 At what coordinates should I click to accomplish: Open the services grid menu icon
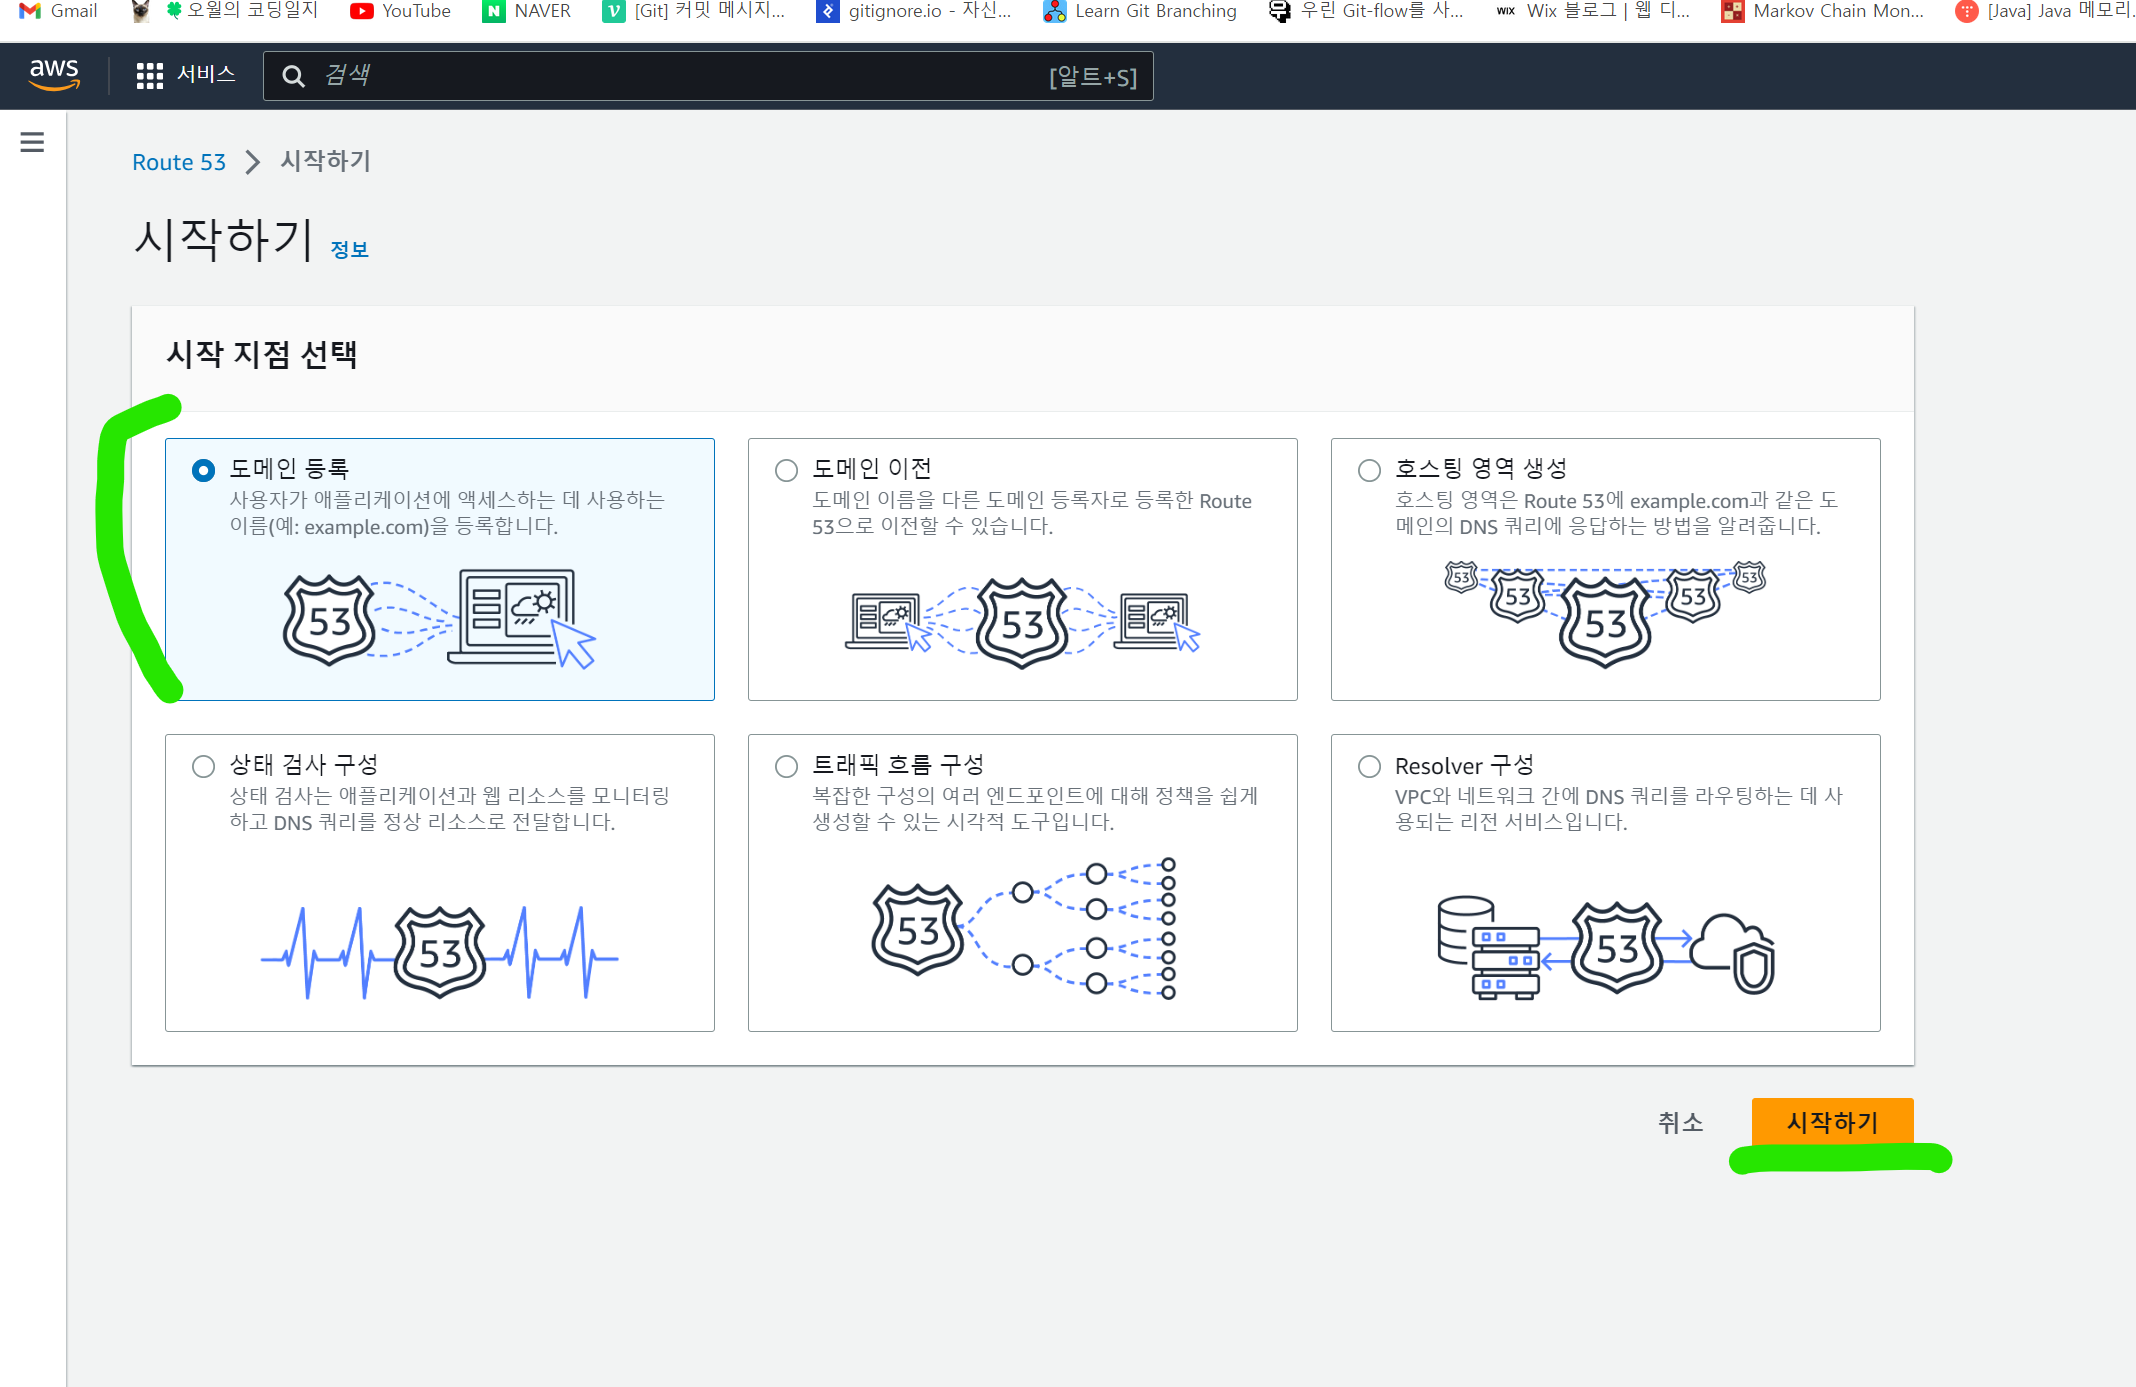[150, 76]
